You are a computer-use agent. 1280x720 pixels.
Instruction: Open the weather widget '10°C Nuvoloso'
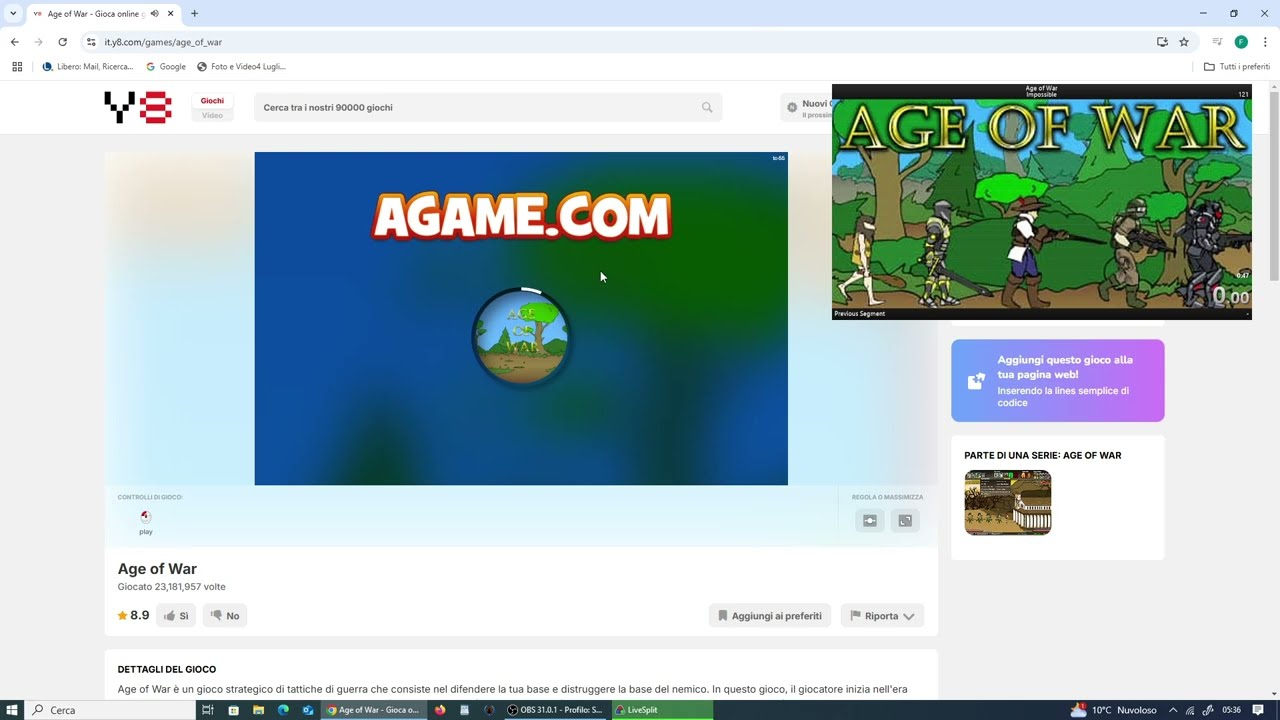pyautogui.click(x=1113, y=710)
